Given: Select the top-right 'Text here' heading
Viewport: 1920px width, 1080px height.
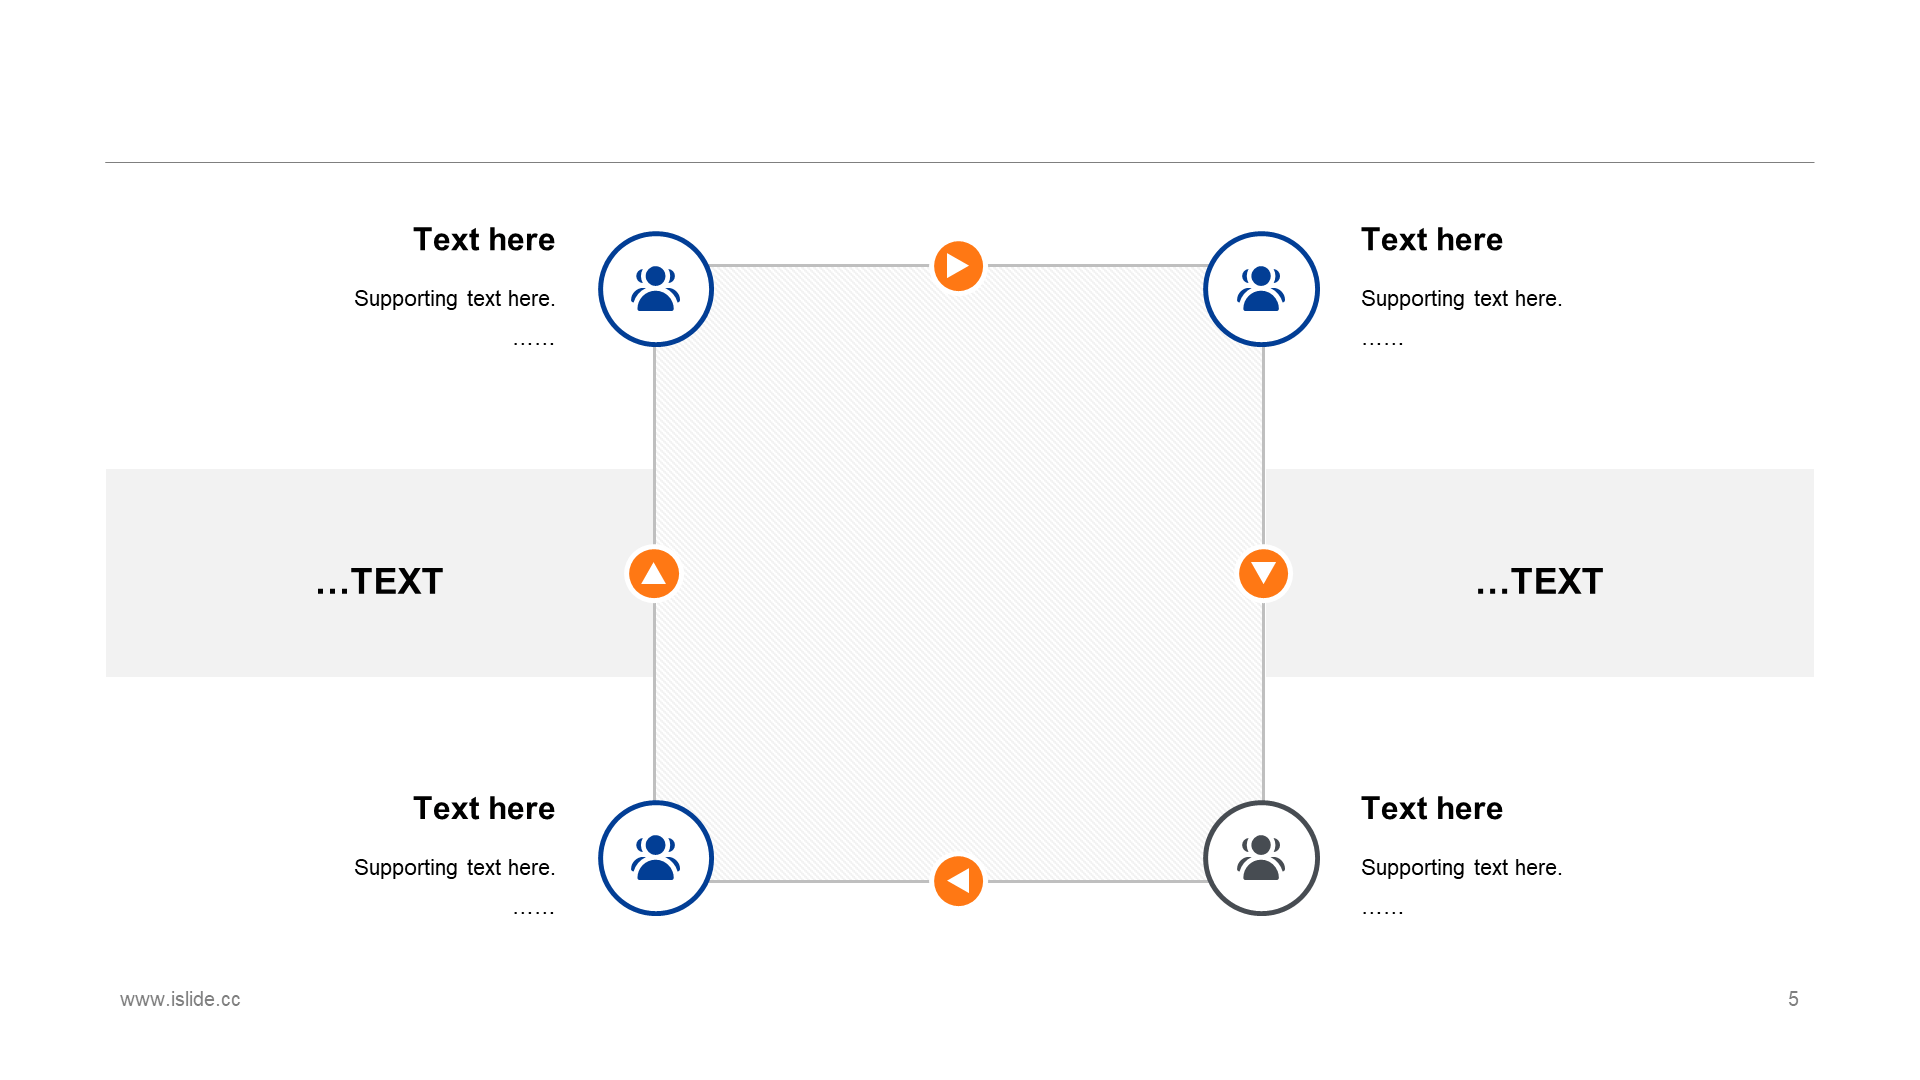Looking at the screenshot, I should pos(1431,240).
